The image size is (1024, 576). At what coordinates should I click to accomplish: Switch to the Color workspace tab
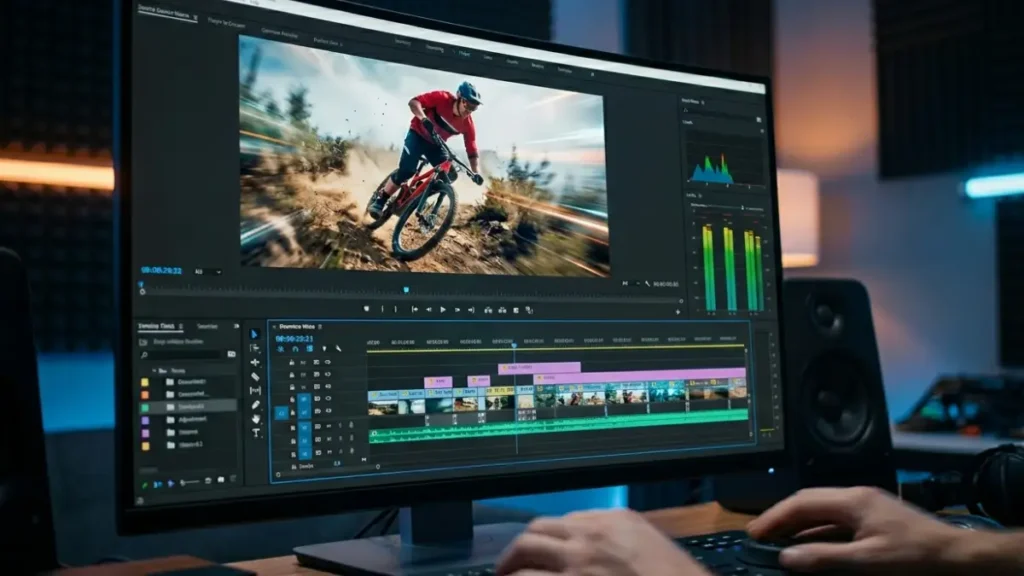click(488, 57)
